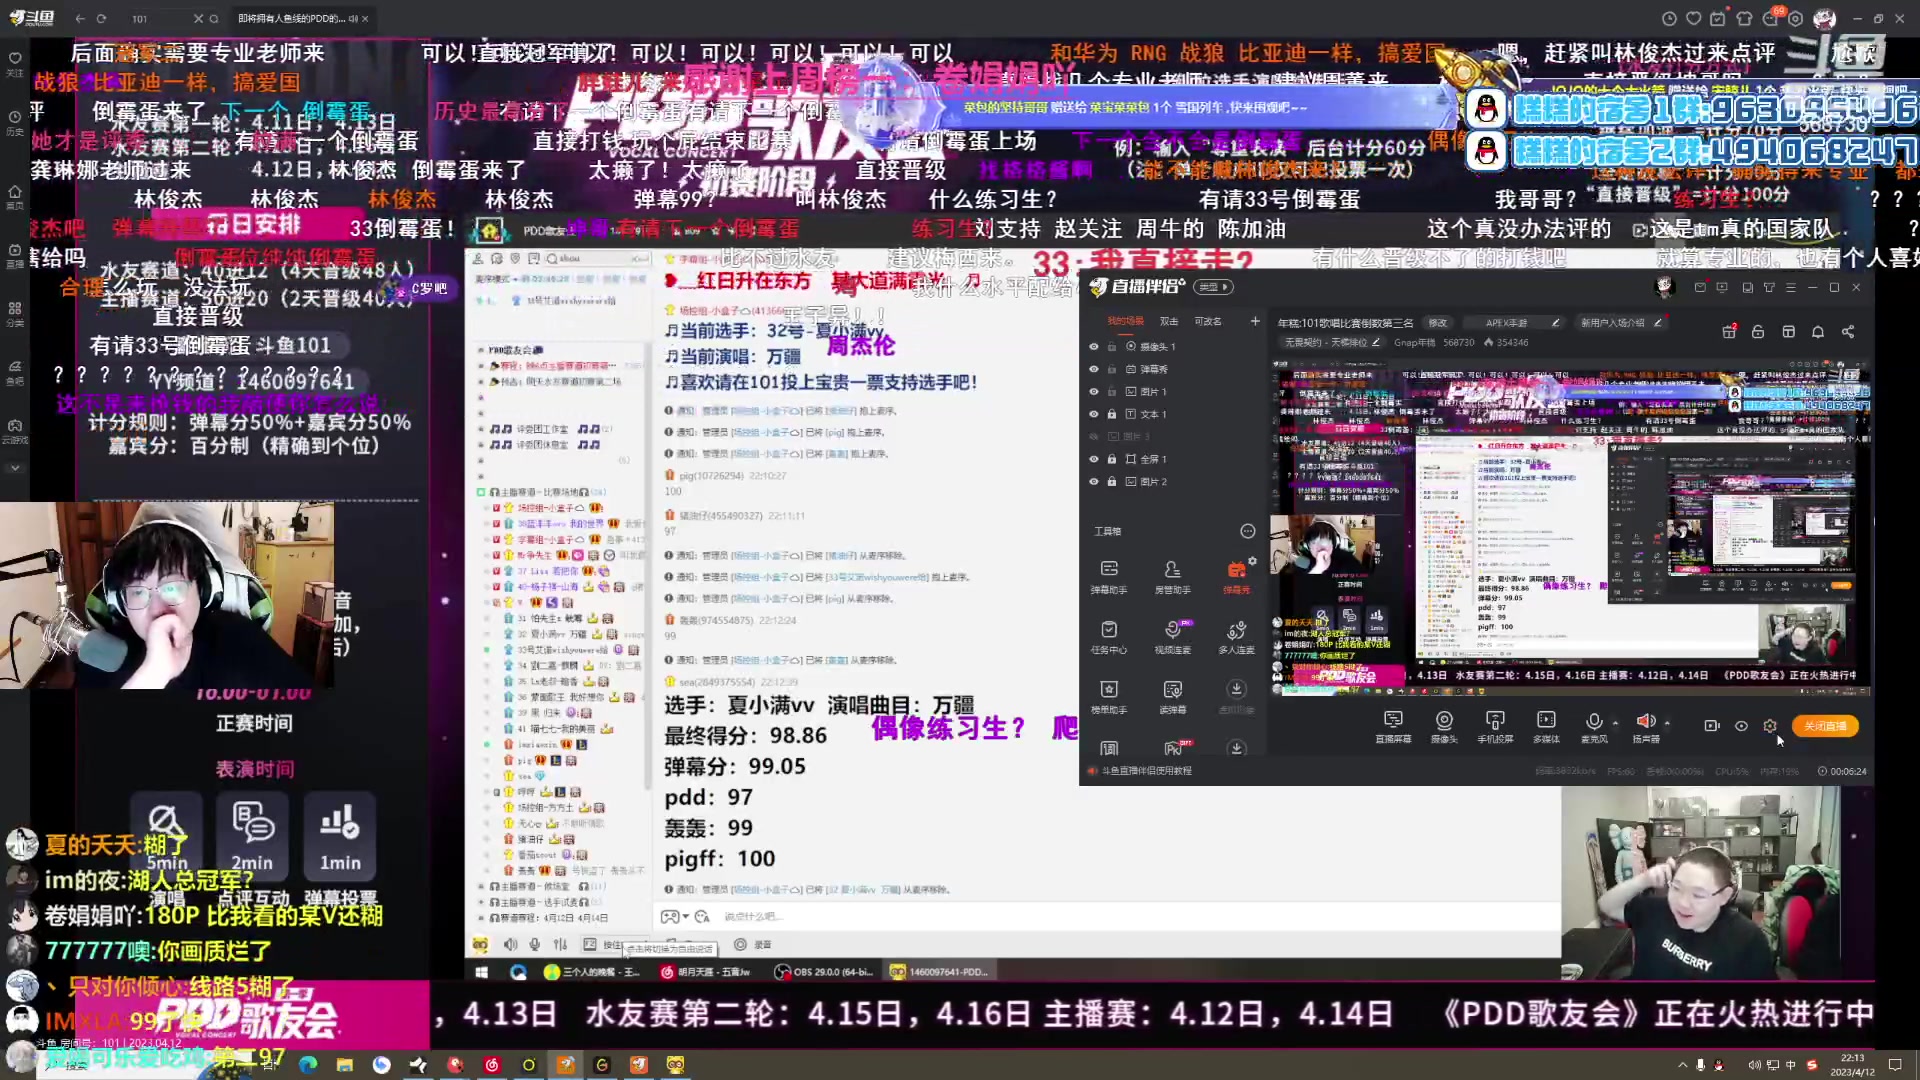This screenshot has width=1920, height=1080.
Task: Open the highlighted 弹幕秀 tool
Action: point(1236,577)
